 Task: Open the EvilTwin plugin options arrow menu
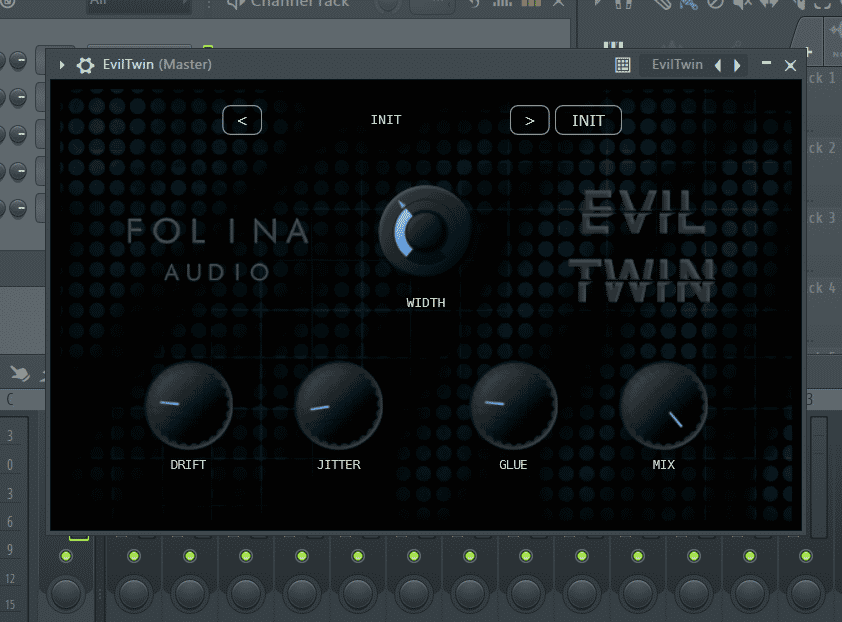(x=62, y=65)
